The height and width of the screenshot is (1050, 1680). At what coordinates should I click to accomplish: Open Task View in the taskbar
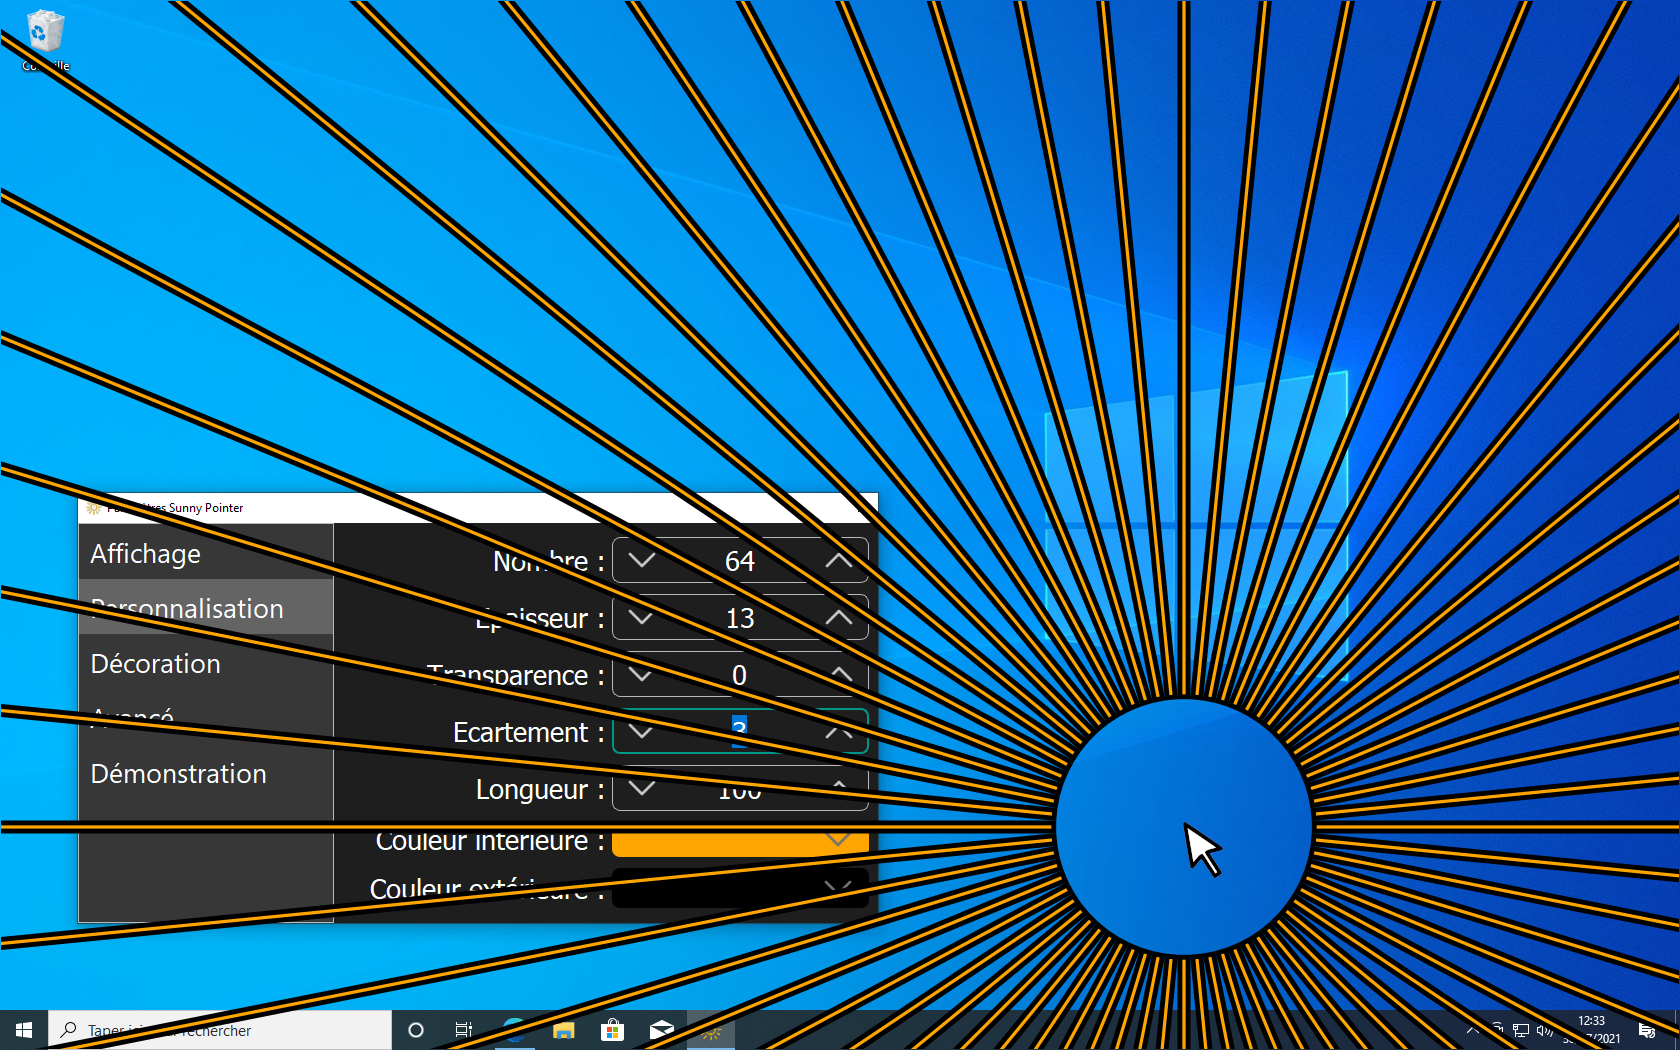(x=464, y=1030)
